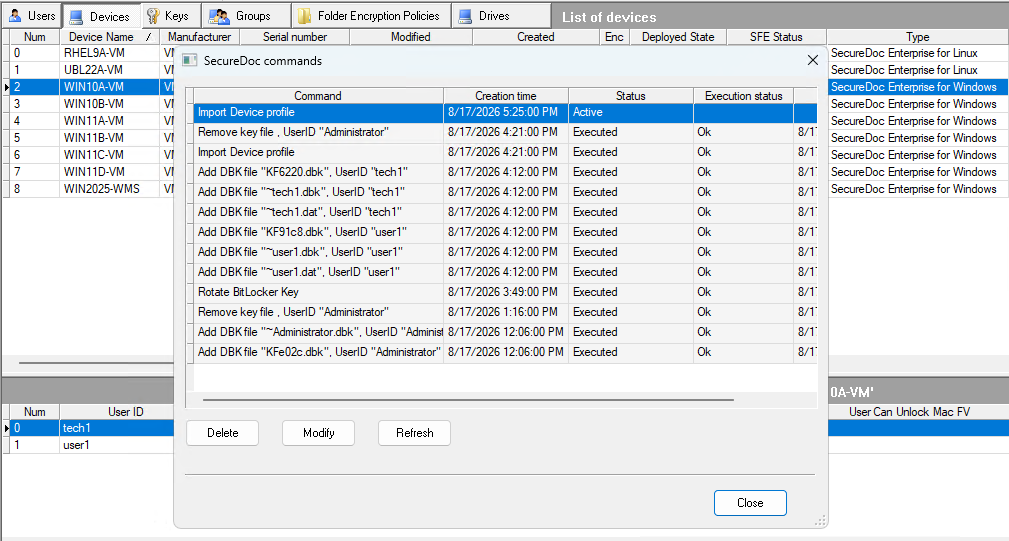Click User Can Unlock Mac FV header
The height and width of the screenshot is (541, 1009).
[909, 412]
